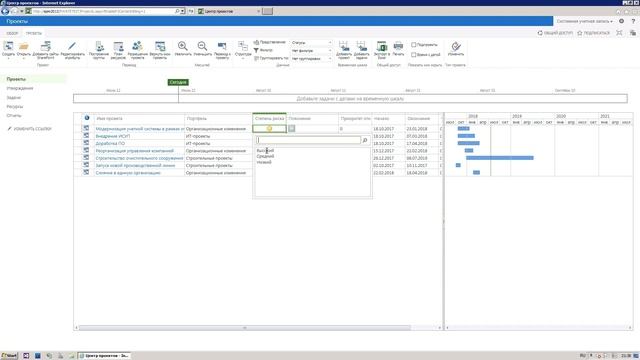
Task: Click Add Tasks to timeline icon
Action: click(361, 49)
